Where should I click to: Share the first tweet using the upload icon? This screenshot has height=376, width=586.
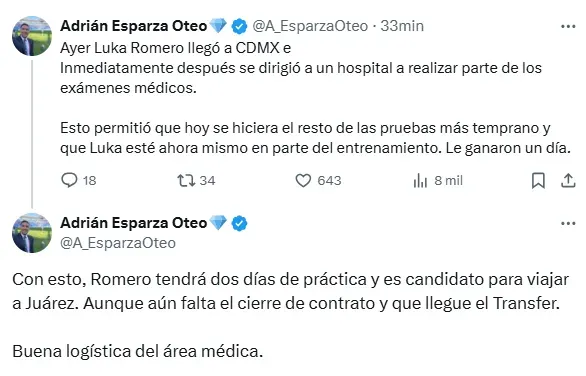(x=568, y=181)
